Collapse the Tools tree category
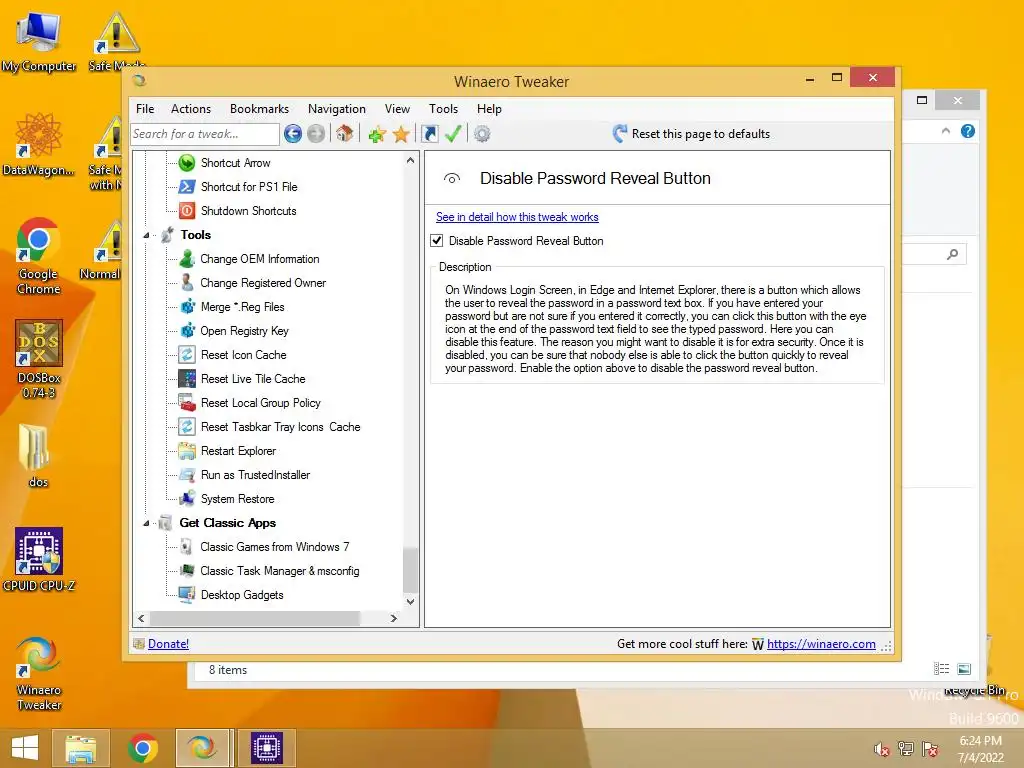The image size is (1024, 768). pos(147,235)
